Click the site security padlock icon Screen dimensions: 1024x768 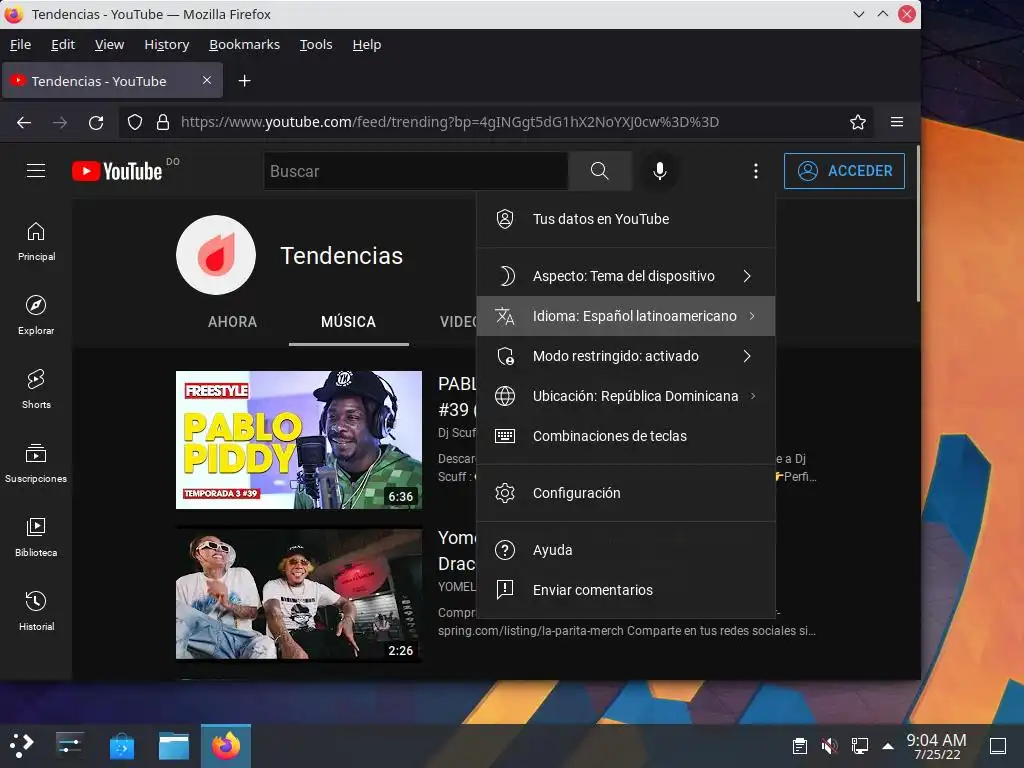(x=163, y=122)
